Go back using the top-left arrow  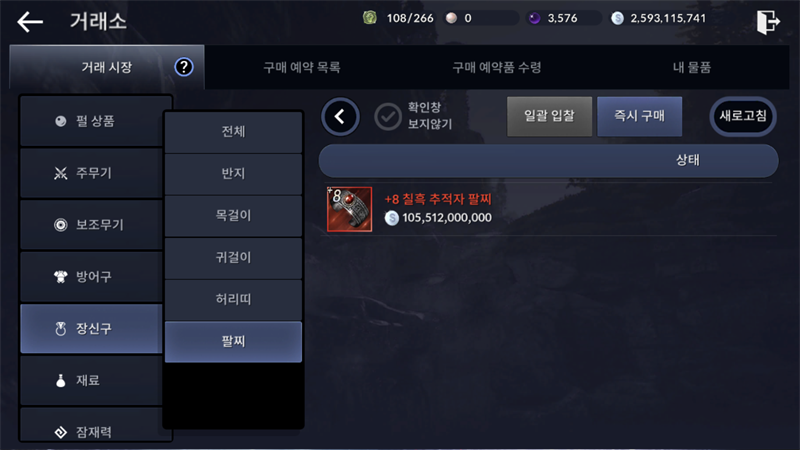(x=30, y=22)
